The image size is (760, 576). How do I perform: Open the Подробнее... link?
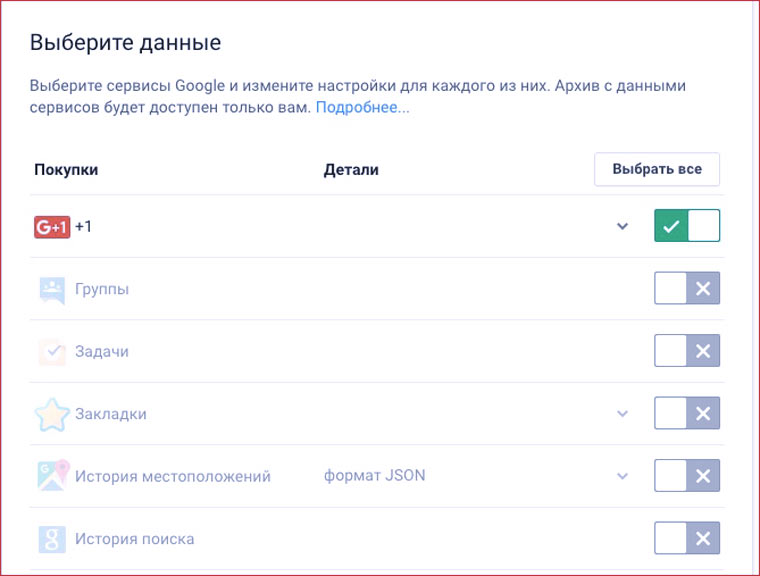coord(362,107)
